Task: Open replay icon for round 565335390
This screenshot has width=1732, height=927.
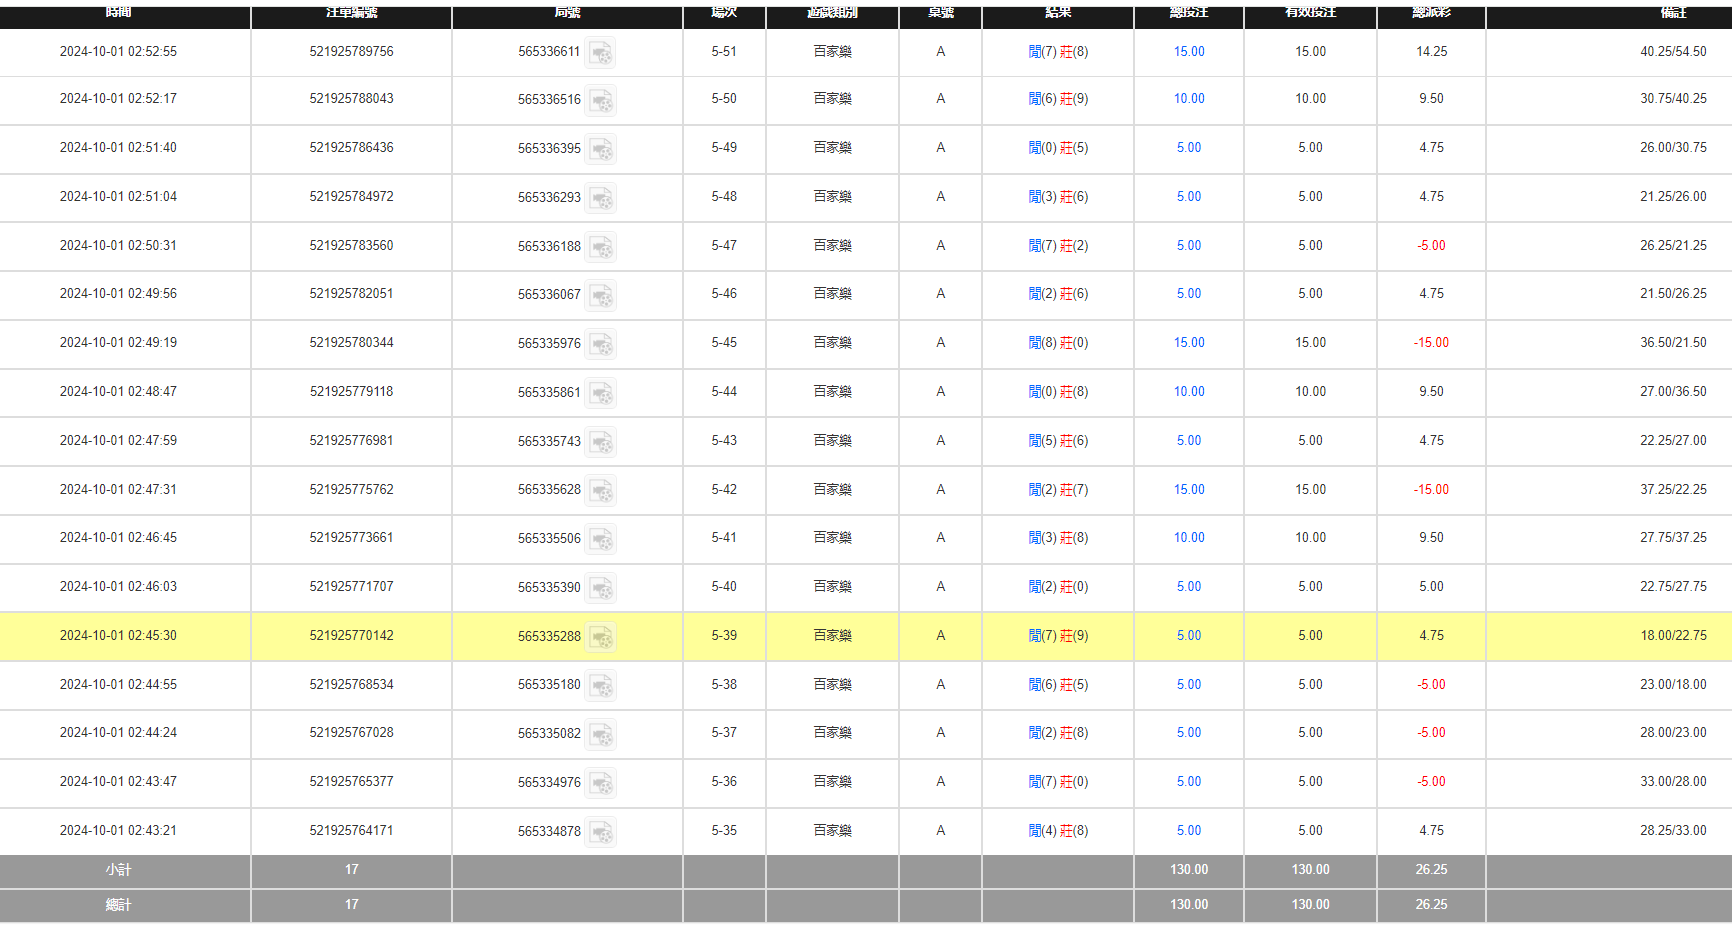Action: 600,589
